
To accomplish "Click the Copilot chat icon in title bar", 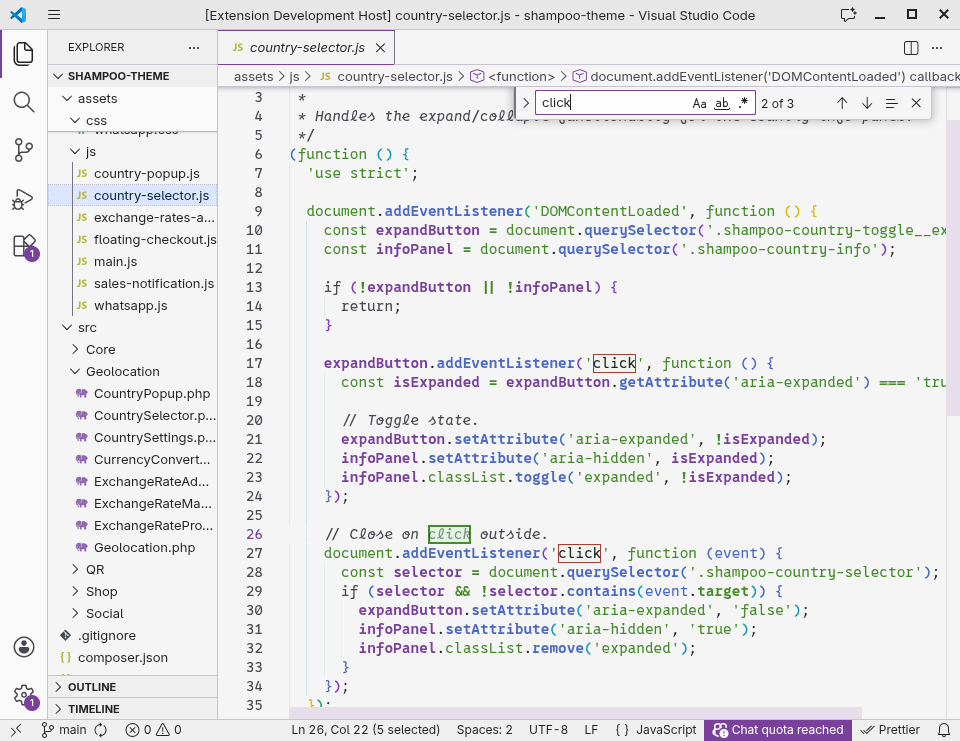I will coord(848,15).
